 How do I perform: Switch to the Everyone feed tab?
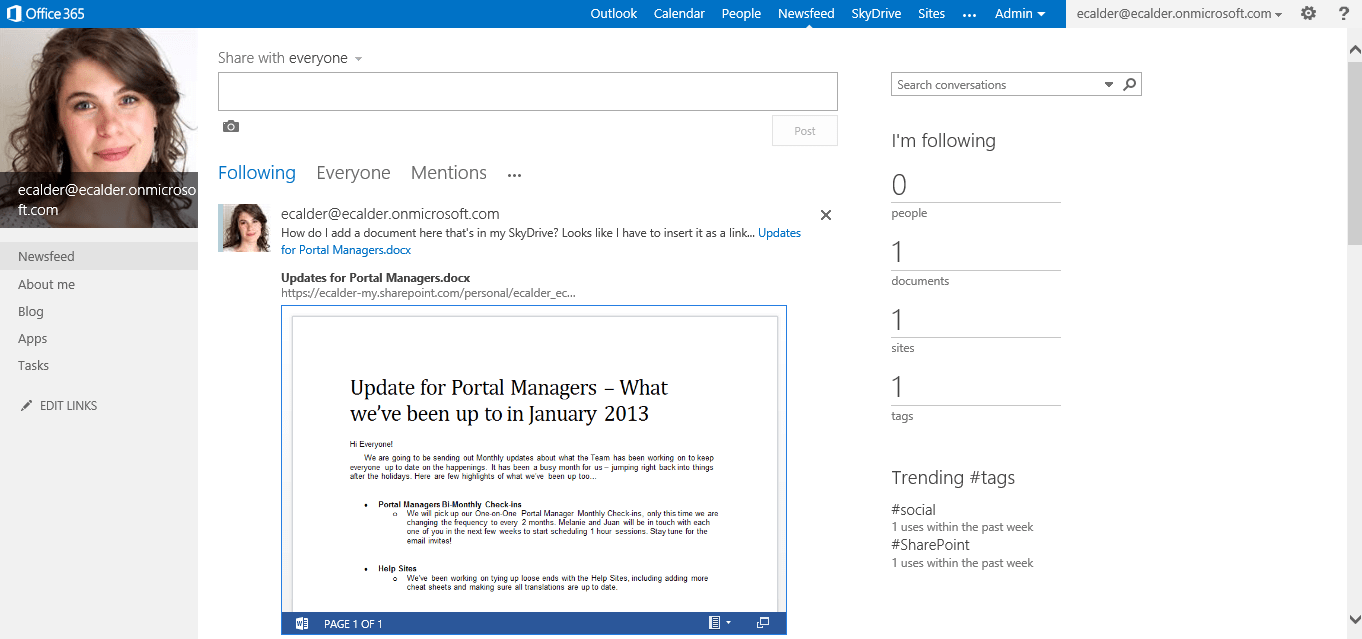pyautogui.click(x=353, y=173)
